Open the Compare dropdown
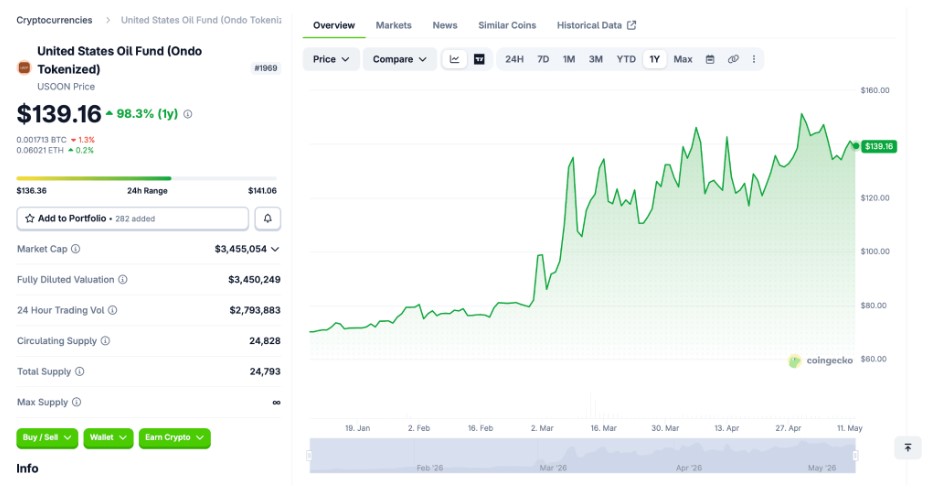This screenshot has width=934, height=495. pyautogui.click(x=400, y=59)
